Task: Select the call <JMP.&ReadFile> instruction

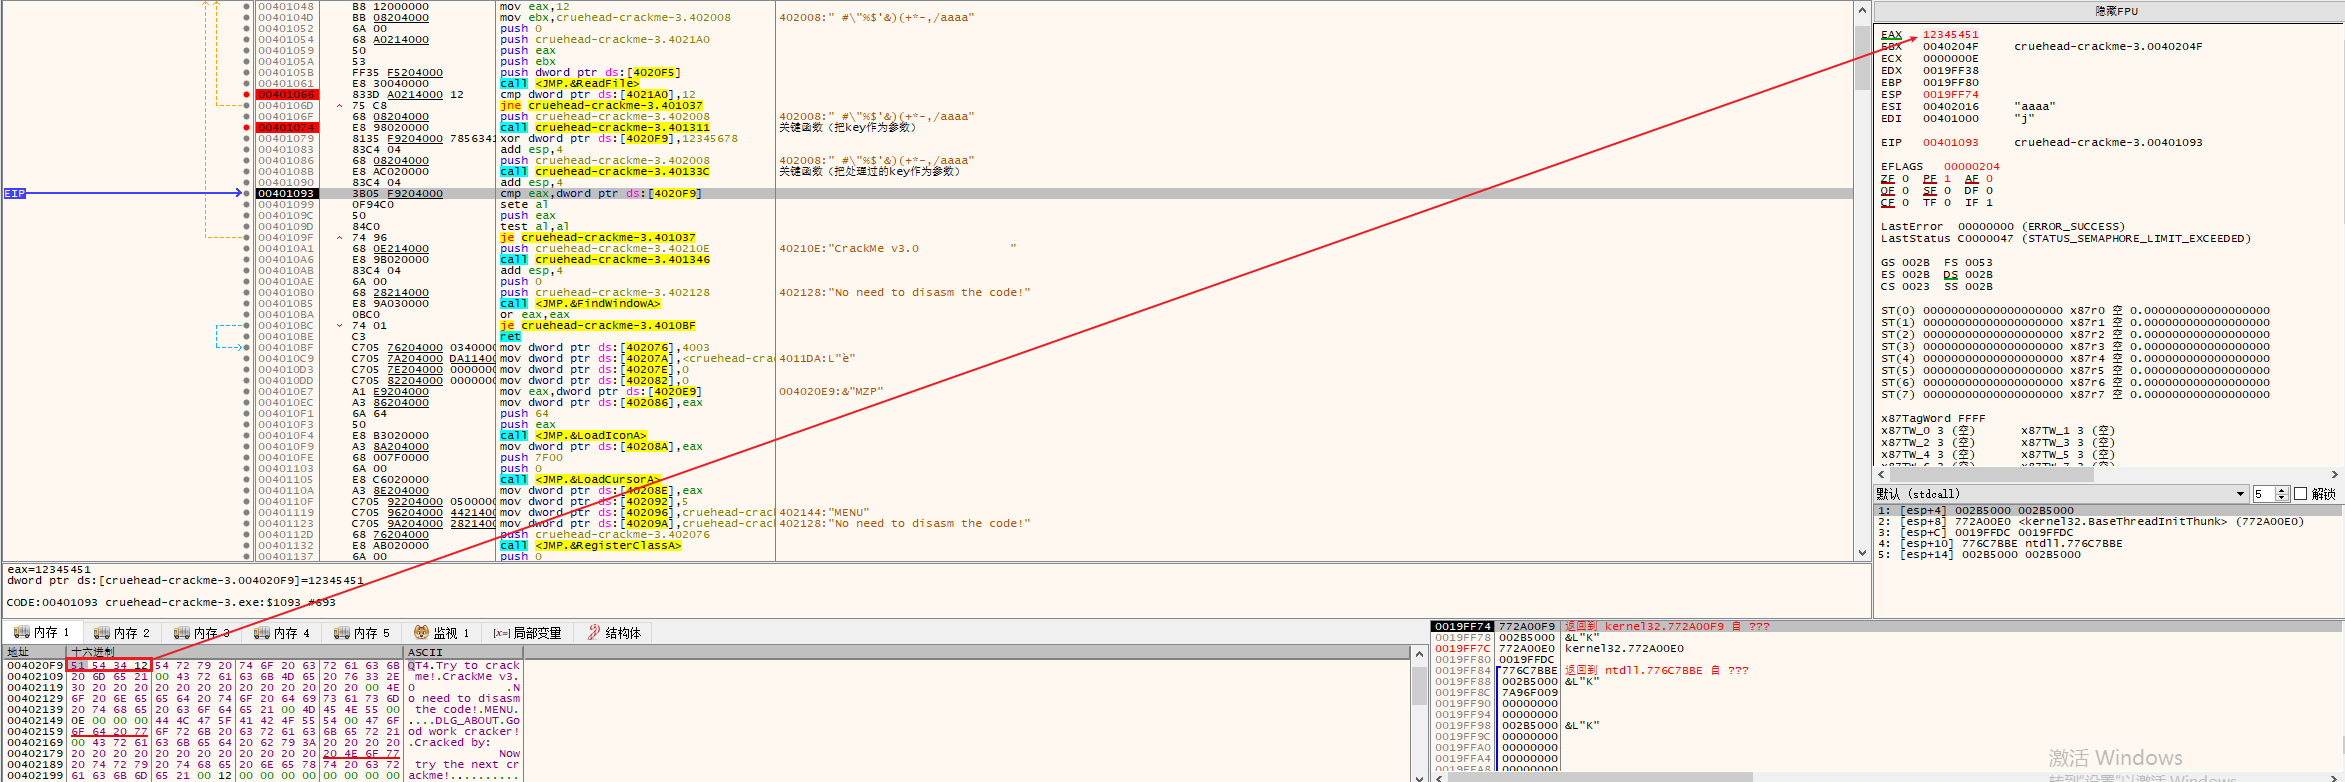Action: tap(570, 84)
